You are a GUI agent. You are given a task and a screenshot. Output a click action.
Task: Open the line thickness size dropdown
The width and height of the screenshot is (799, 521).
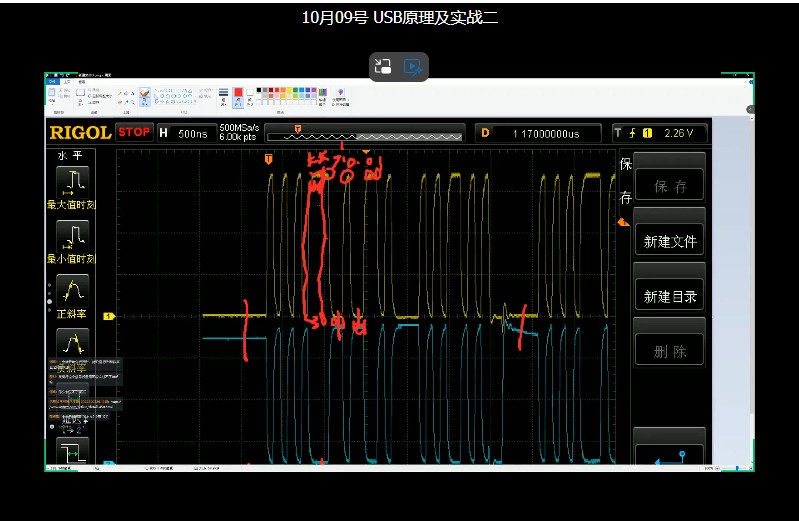(222, 95)
